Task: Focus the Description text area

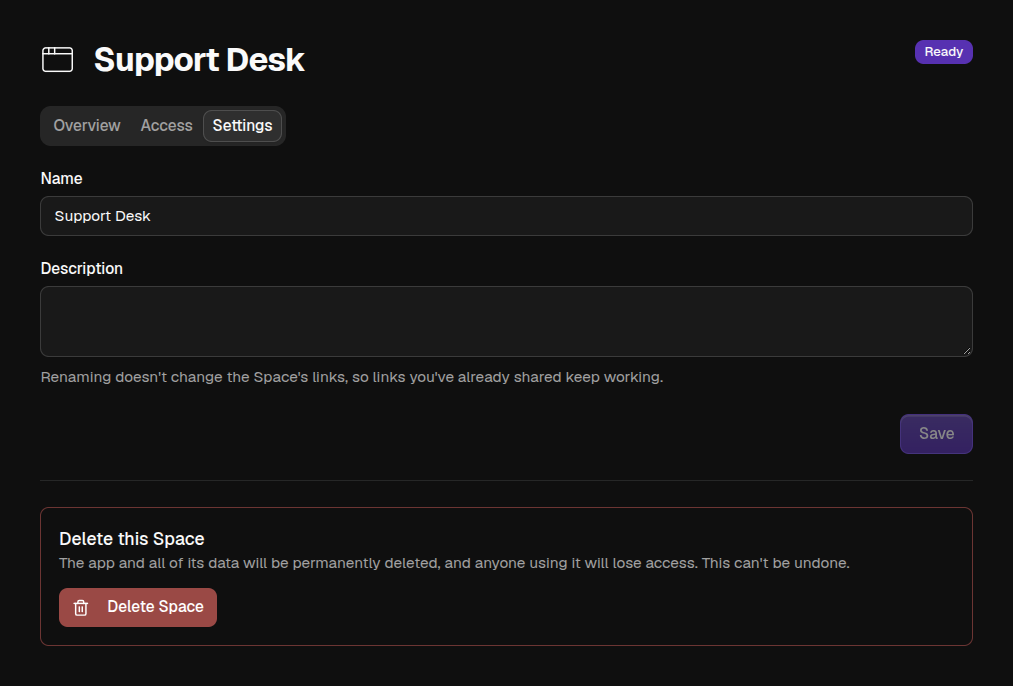Action: coord(506,321)
